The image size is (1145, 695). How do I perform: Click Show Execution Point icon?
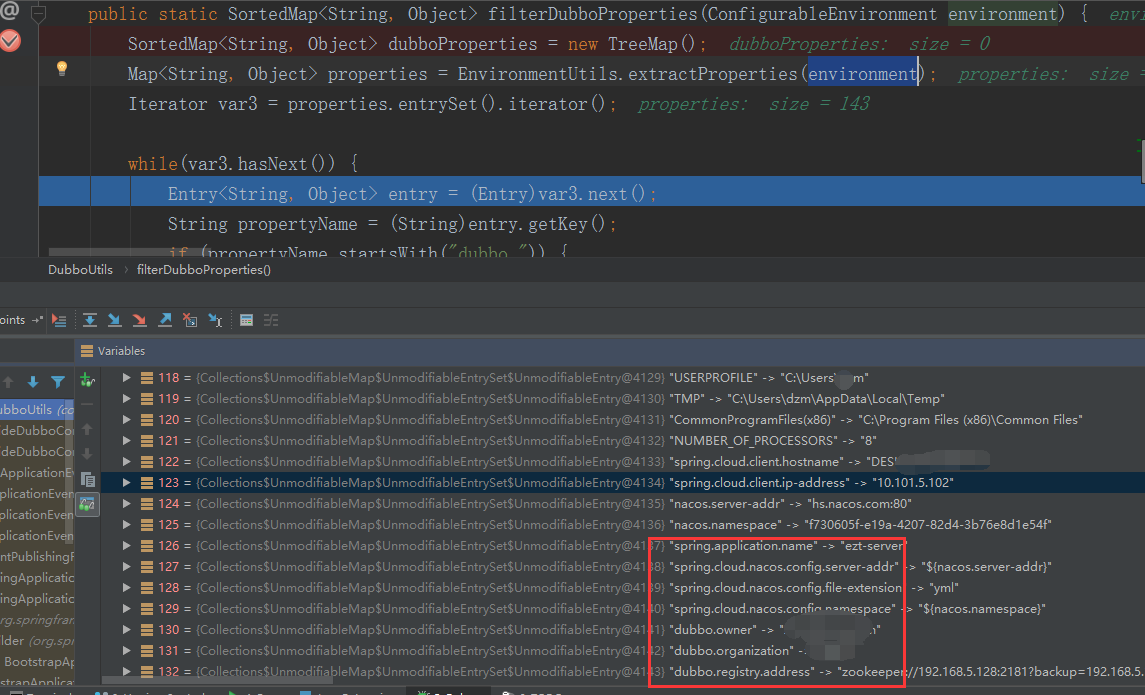tap(59, 320)
